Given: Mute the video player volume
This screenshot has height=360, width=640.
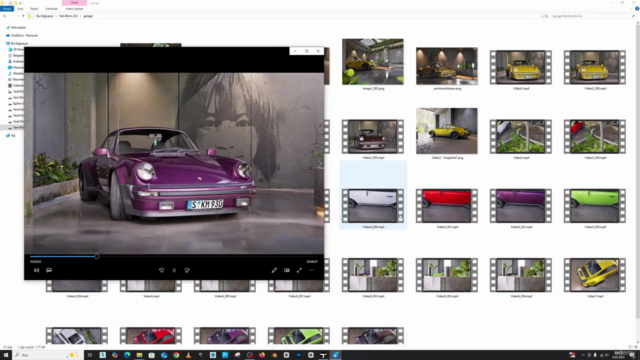Looking at the screenshot, I should 36,270.
